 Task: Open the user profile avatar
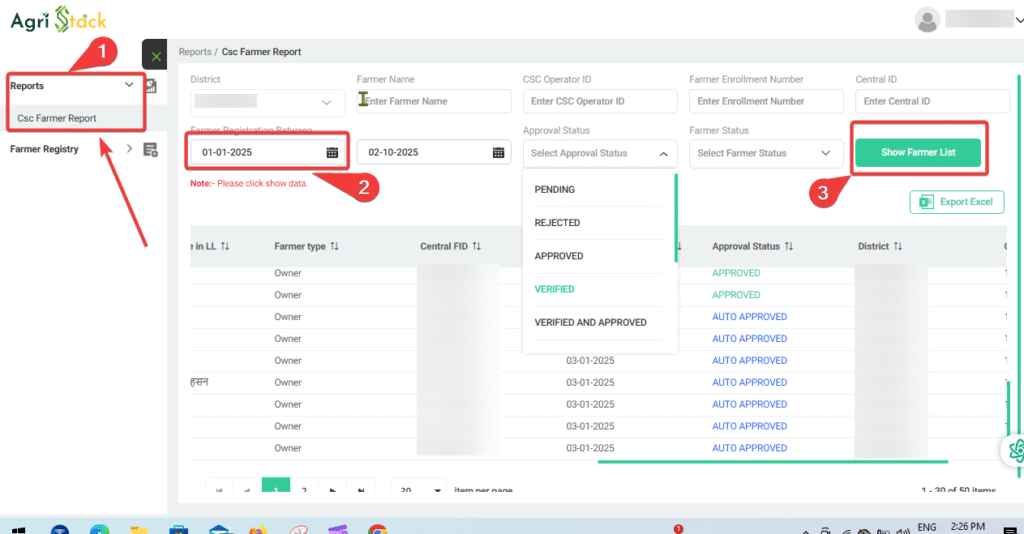tap(928, 19)
